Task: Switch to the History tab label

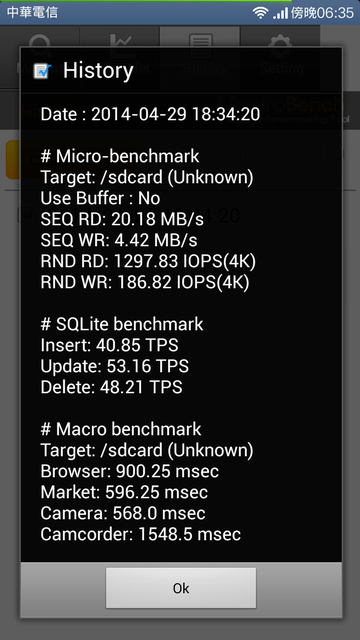Action: tap(205, 68)
